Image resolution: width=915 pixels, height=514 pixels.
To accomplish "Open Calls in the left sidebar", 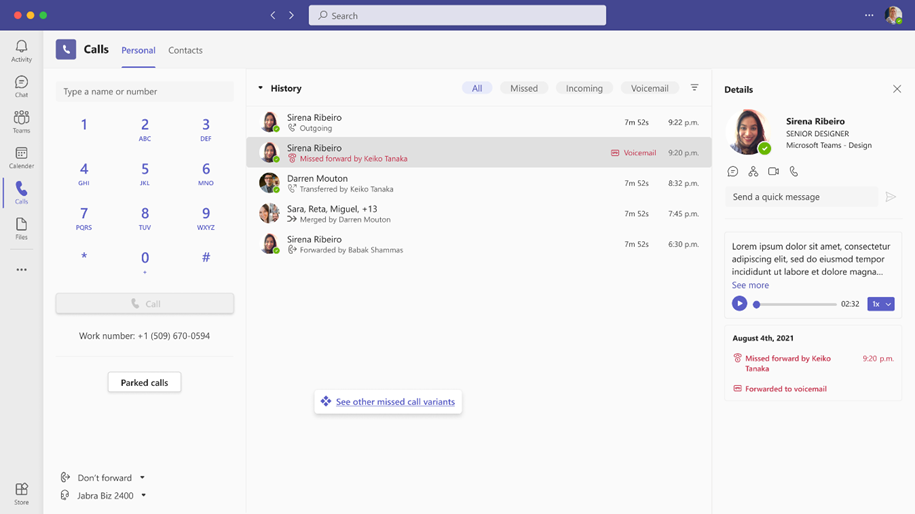I will coord(22,193).
